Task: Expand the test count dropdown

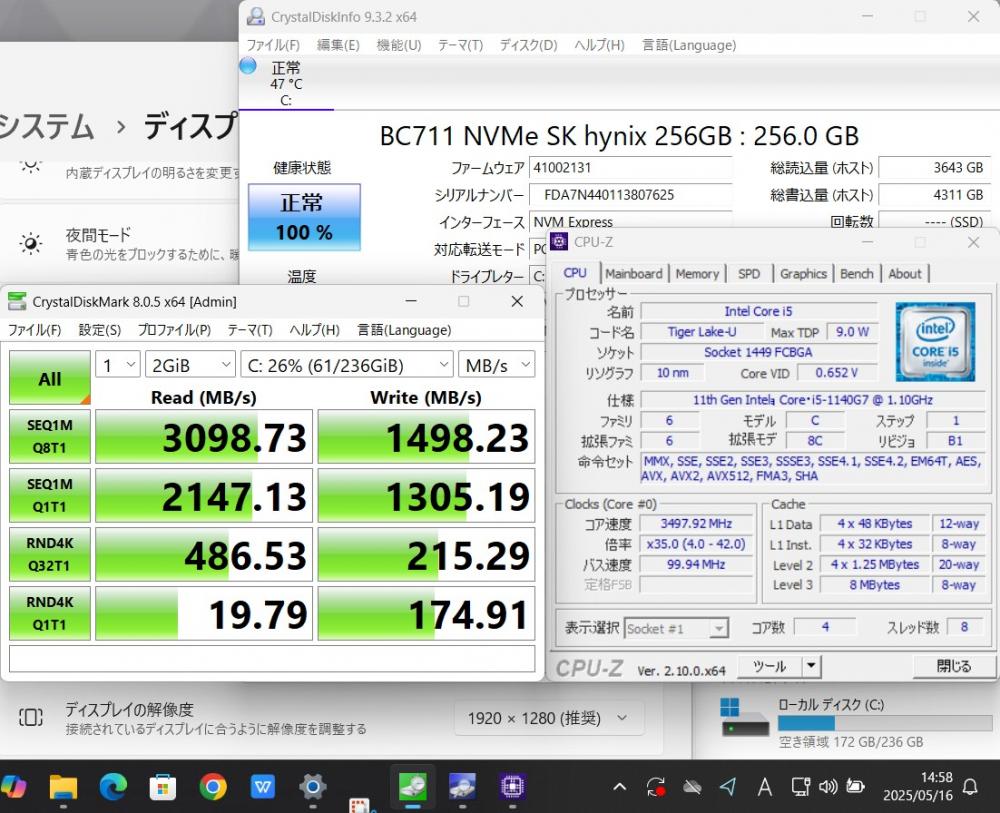Action: pos(118,365)
